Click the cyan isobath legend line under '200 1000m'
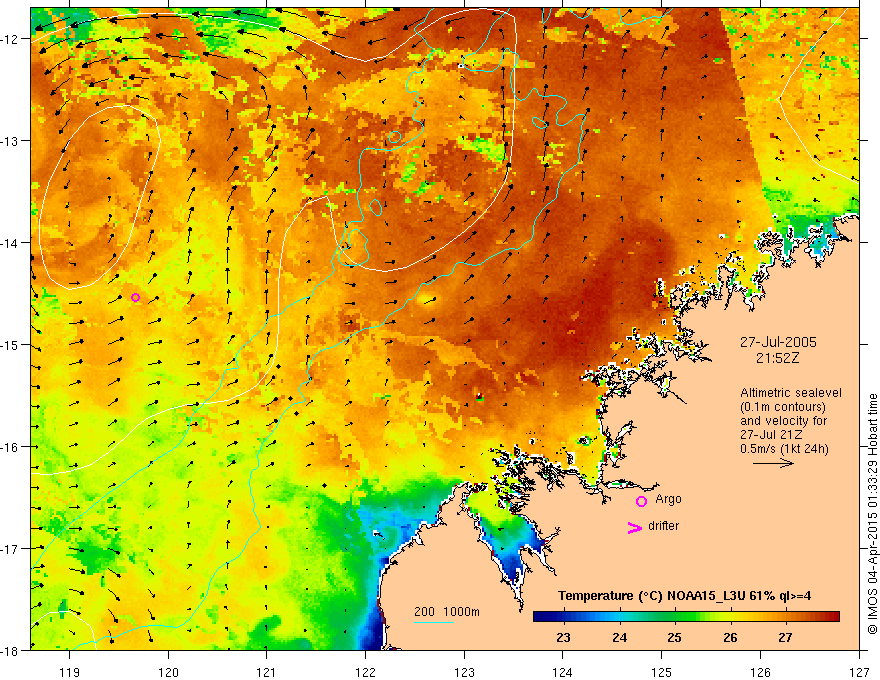The height and width of the screenshot is (680, 880). pyautogui.click(x=434, y=622)
